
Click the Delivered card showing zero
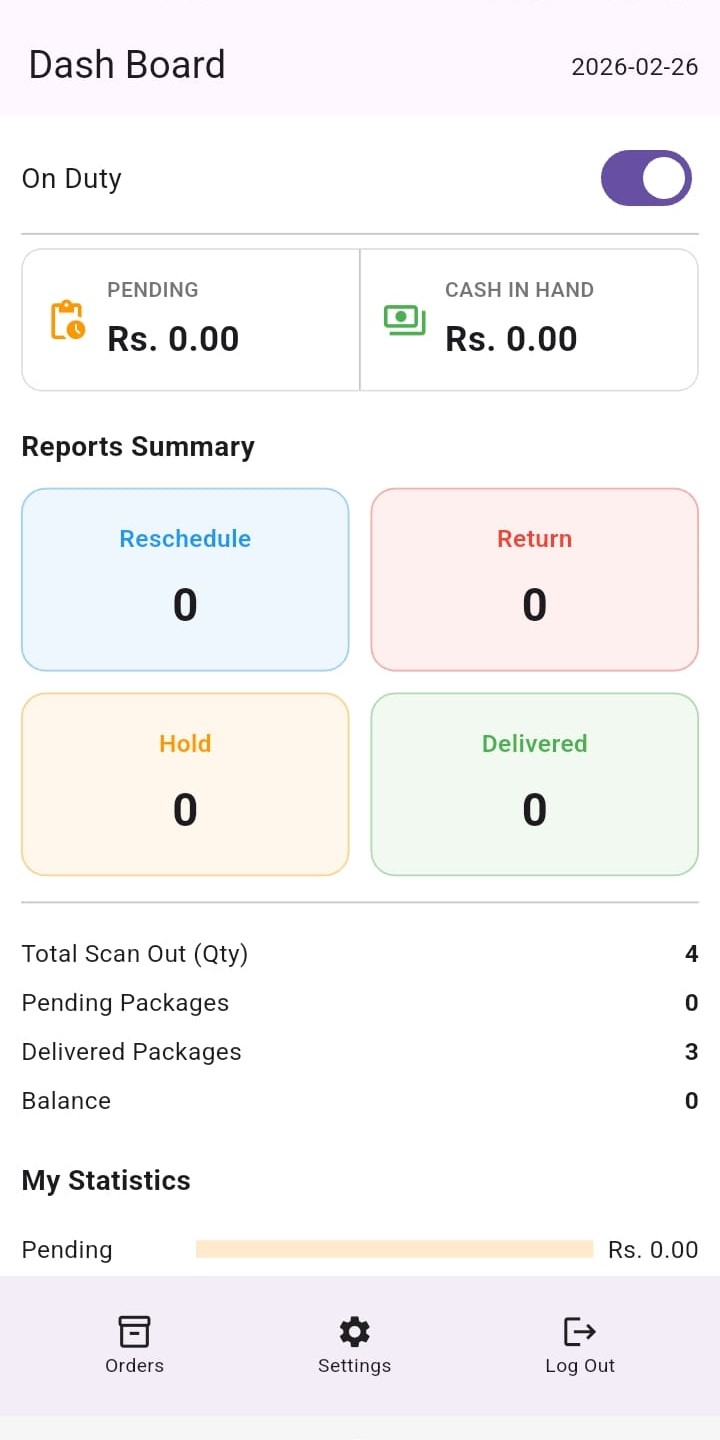(534, 783)
